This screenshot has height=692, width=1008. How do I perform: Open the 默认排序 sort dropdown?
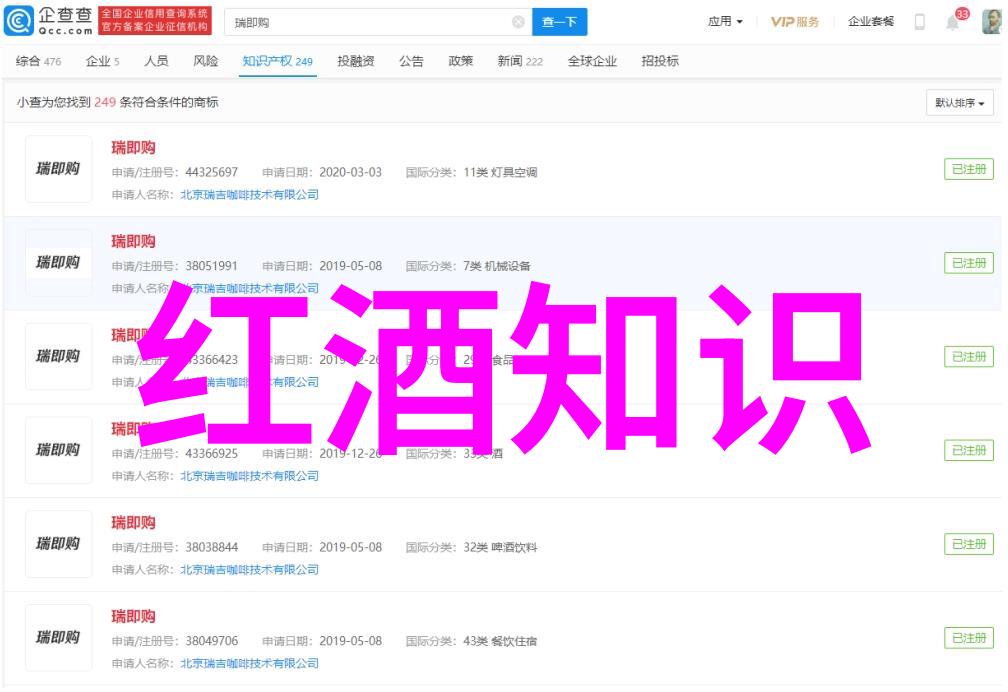click(x=960, y=103)
